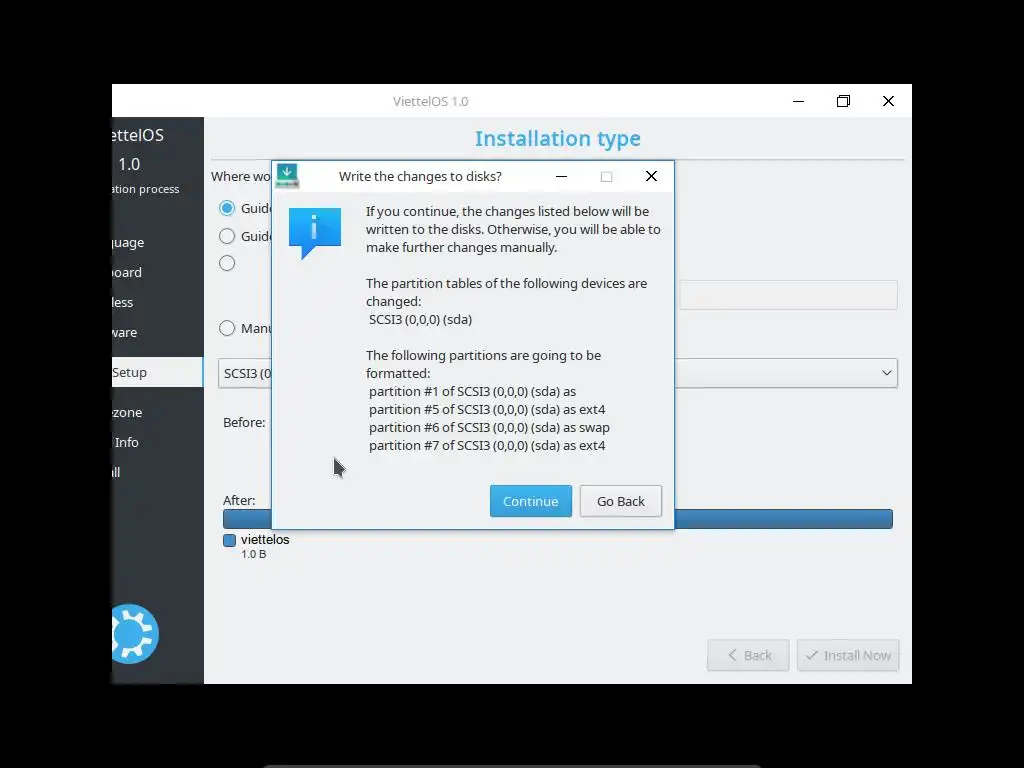The height and width of the screenshot is (768, 1024).
Task: Click the Go Back button in dialog
Action: point(620,501)
